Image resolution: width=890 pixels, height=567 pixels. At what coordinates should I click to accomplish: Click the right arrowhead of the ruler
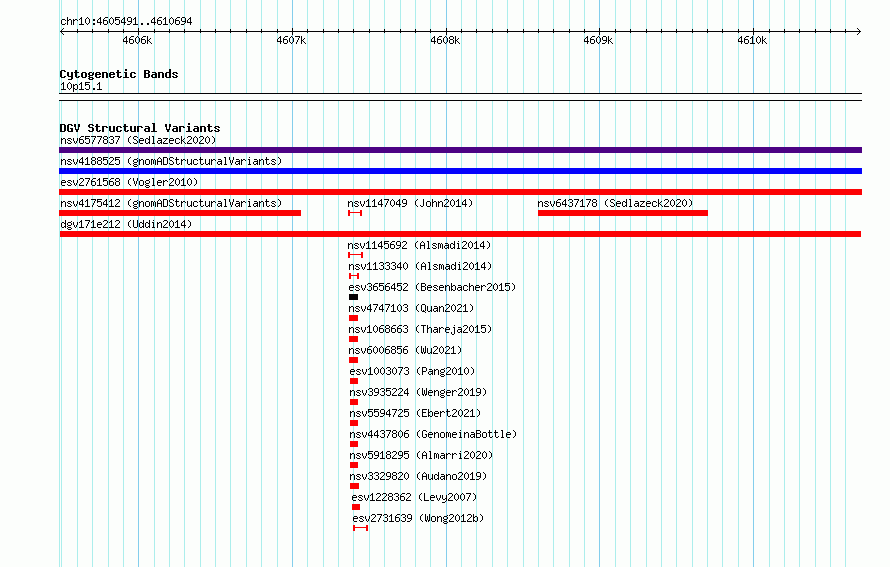pyautogui.click(x=859, y=31)
